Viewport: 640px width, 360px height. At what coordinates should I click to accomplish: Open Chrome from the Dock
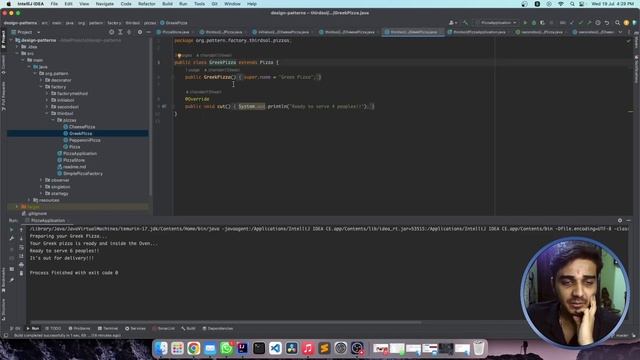point(193,348)
